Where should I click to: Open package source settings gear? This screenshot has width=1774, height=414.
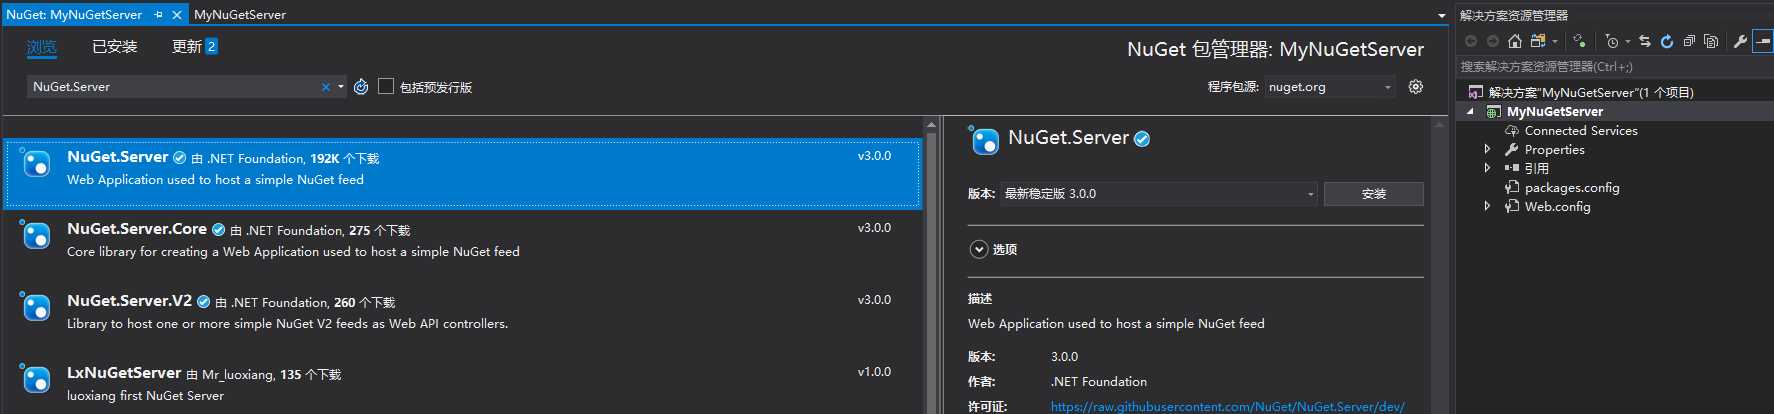tap(1416, 87)
